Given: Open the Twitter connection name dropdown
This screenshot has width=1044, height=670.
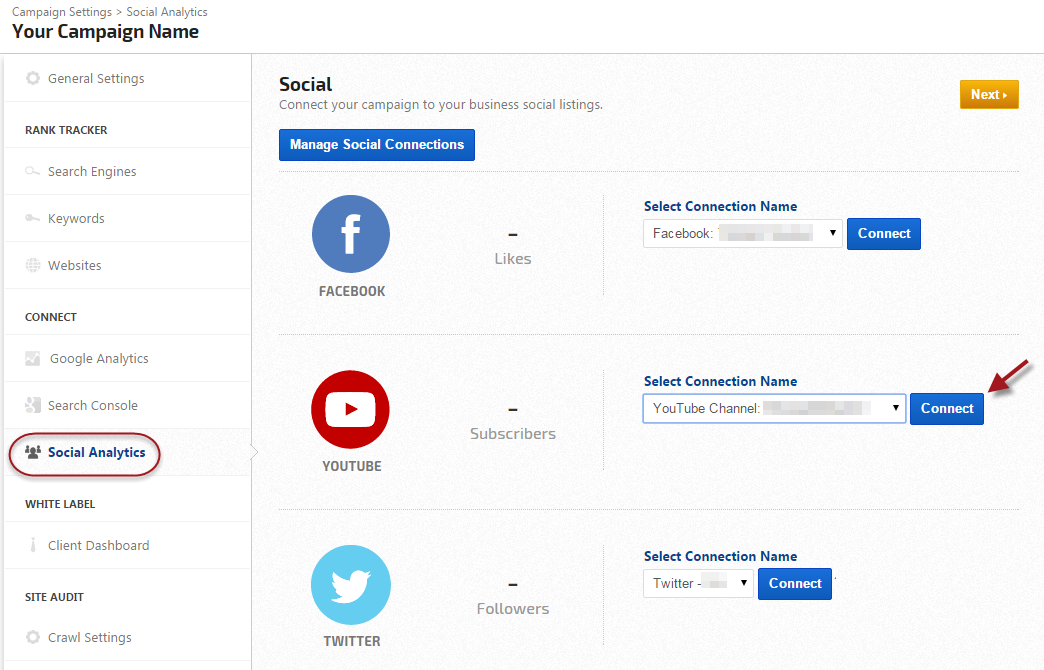Looking at the screenshot, I should (698, 584).
